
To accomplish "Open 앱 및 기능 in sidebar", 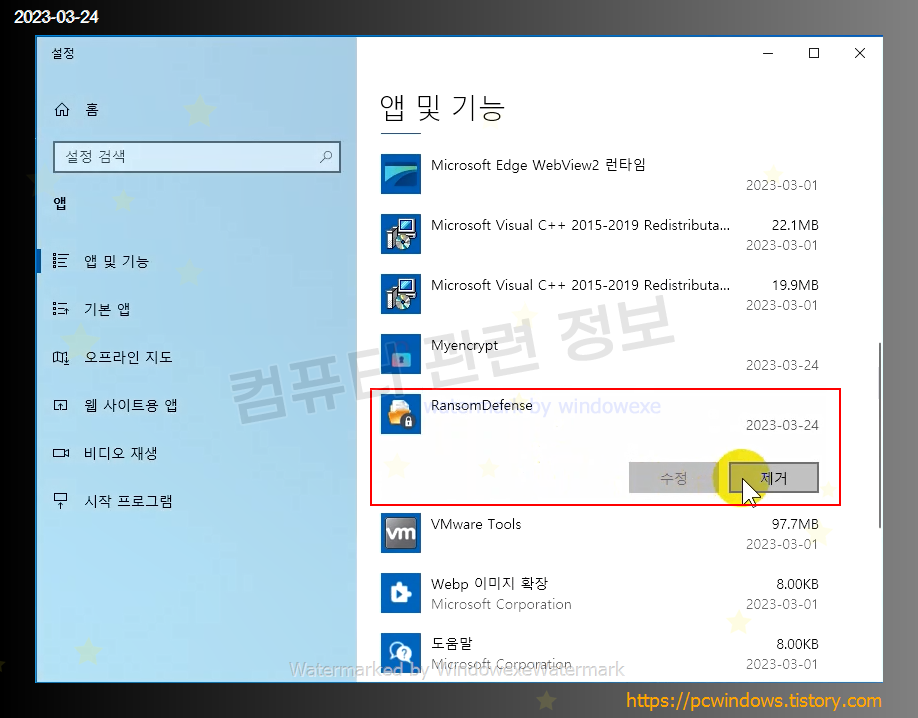I will [x=116, y=261].
